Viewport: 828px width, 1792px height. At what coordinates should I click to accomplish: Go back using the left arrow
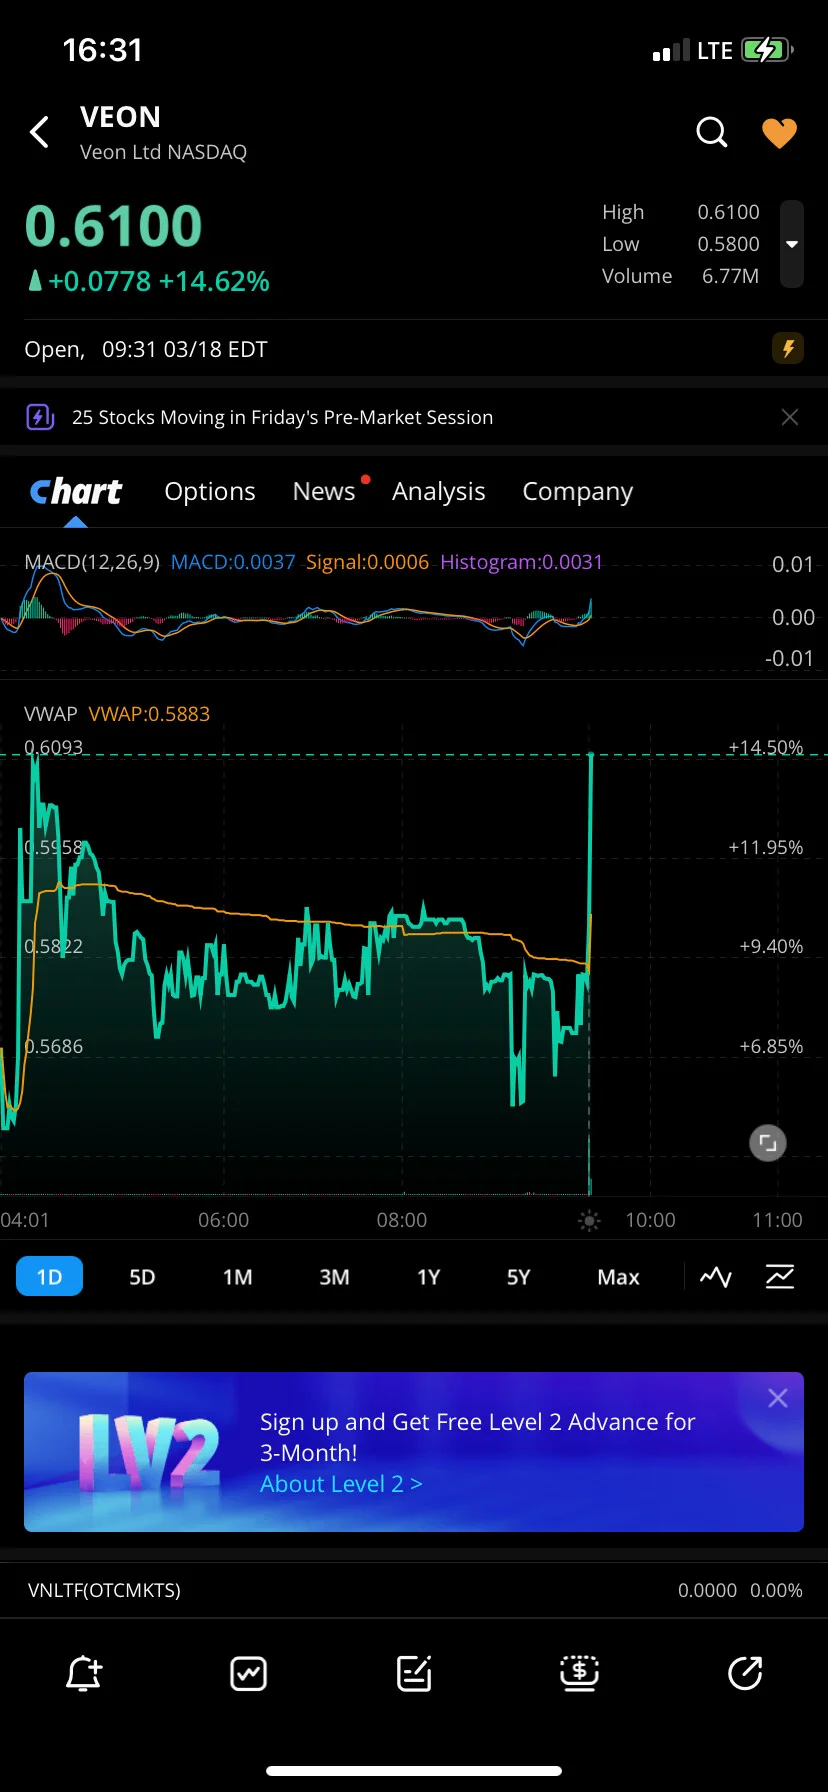(x=39, y=132)
